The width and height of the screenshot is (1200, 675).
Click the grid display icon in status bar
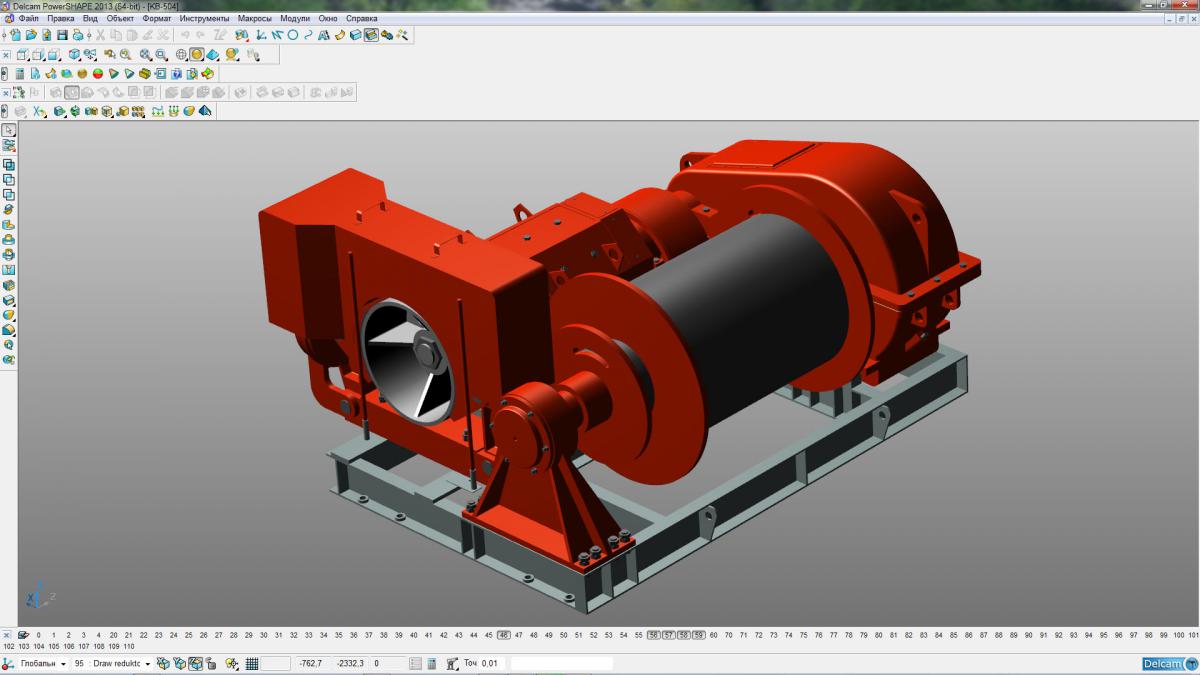(x=252, y=663)
